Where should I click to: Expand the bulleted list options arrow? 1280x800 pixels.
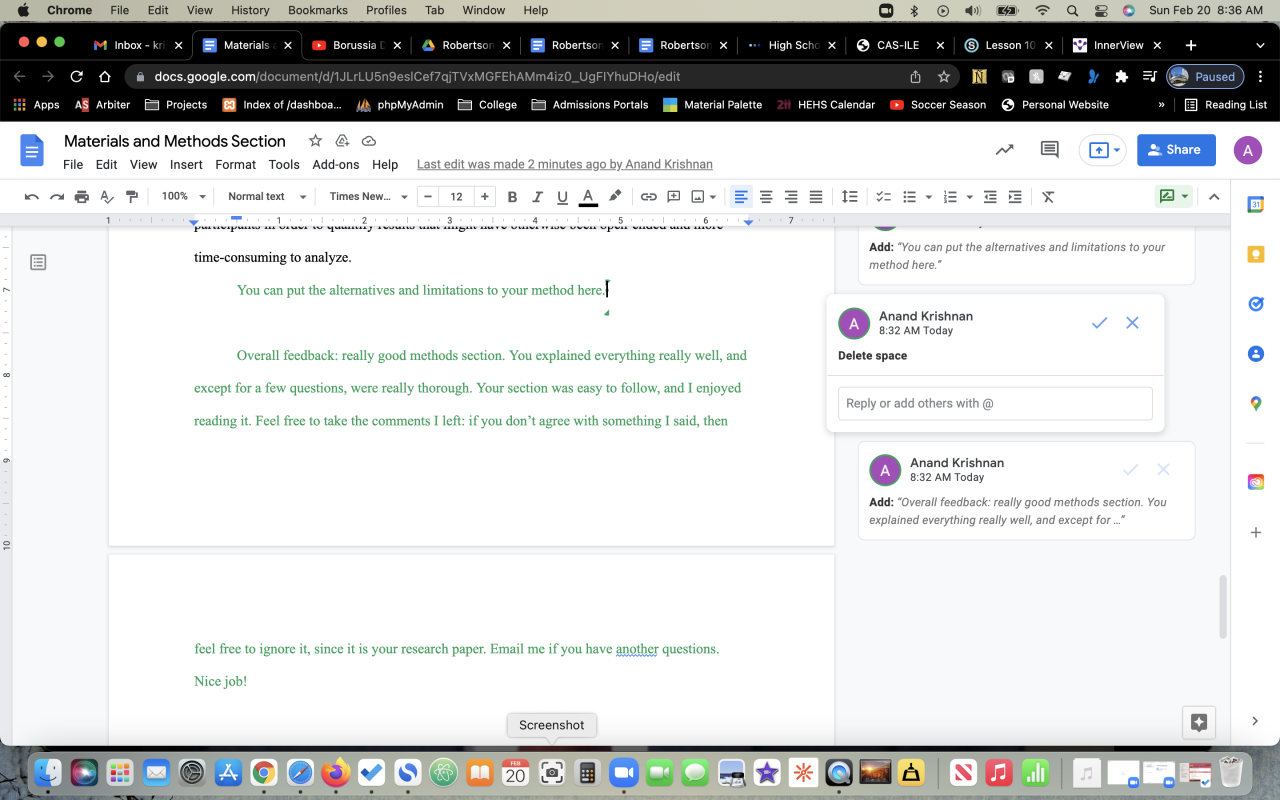(929, 197)
